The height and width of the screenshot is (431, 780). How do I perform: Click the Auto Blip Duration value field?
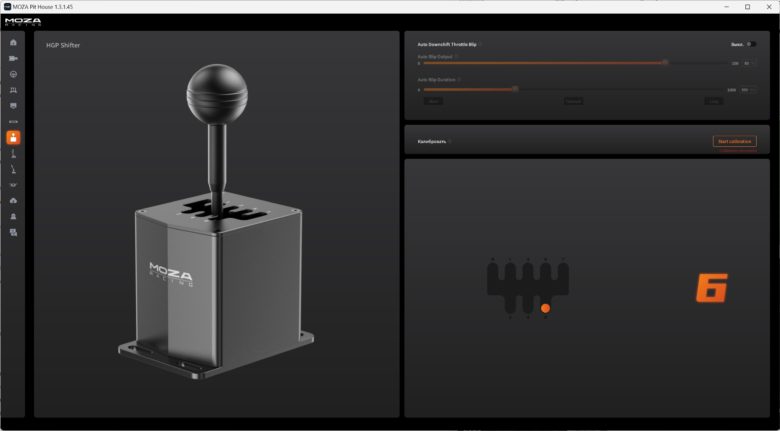[748, 90]
